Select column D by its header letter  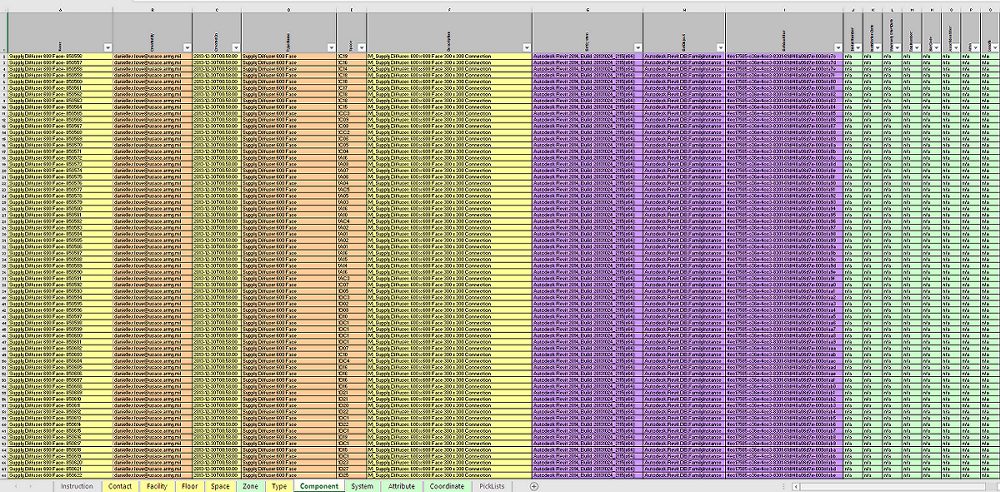(288, 9)
